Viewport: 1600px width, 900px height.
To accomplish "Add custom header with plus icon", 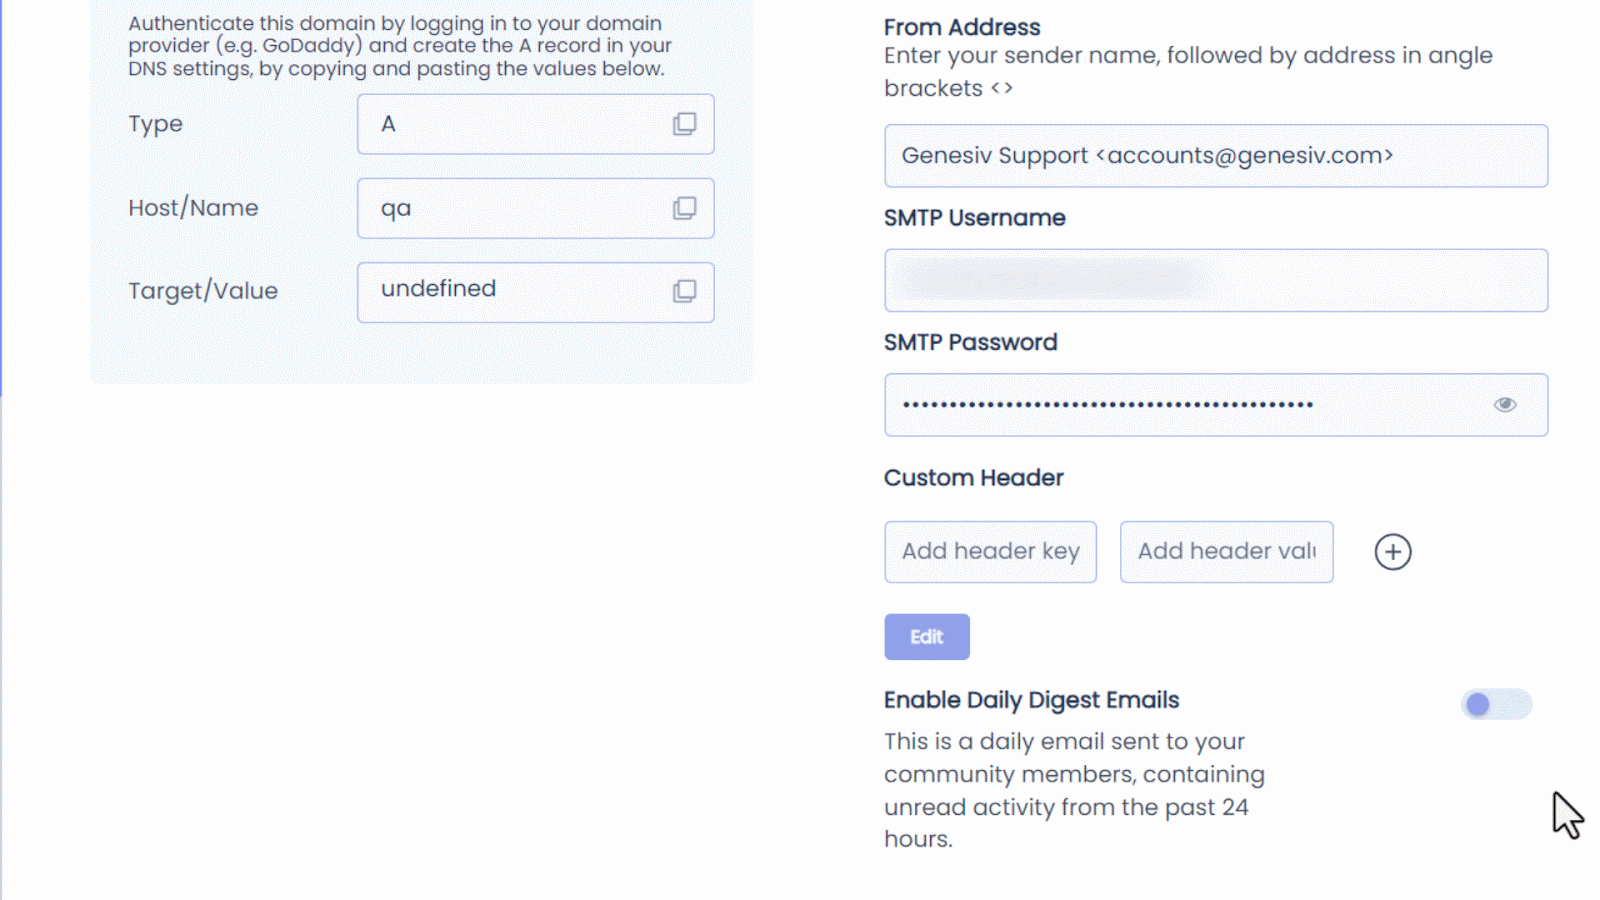I will click(1393, 552).
